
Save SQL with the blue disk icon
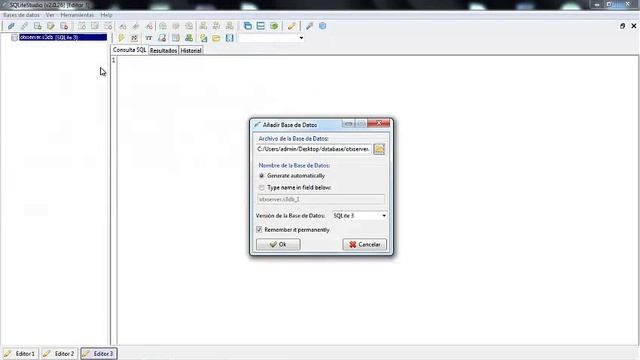(x=230, y=38)
